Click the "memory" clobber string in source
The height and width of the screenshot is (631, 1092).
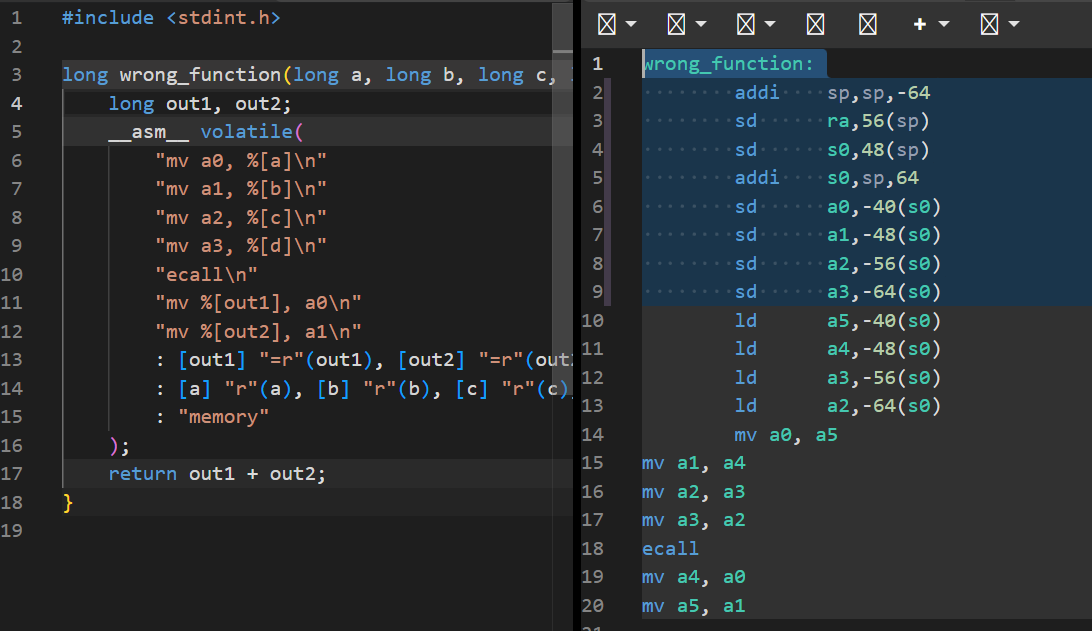pos(223,417)
